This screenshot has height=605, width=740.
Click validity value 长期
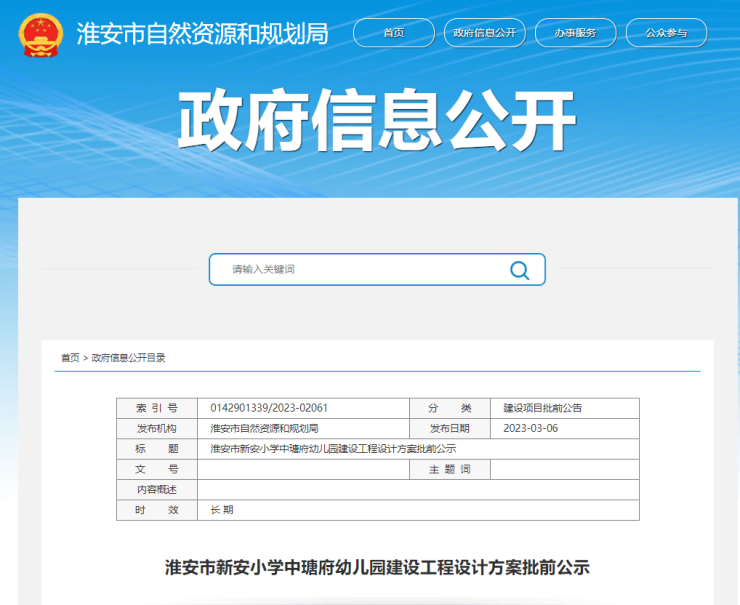point(222,510)
